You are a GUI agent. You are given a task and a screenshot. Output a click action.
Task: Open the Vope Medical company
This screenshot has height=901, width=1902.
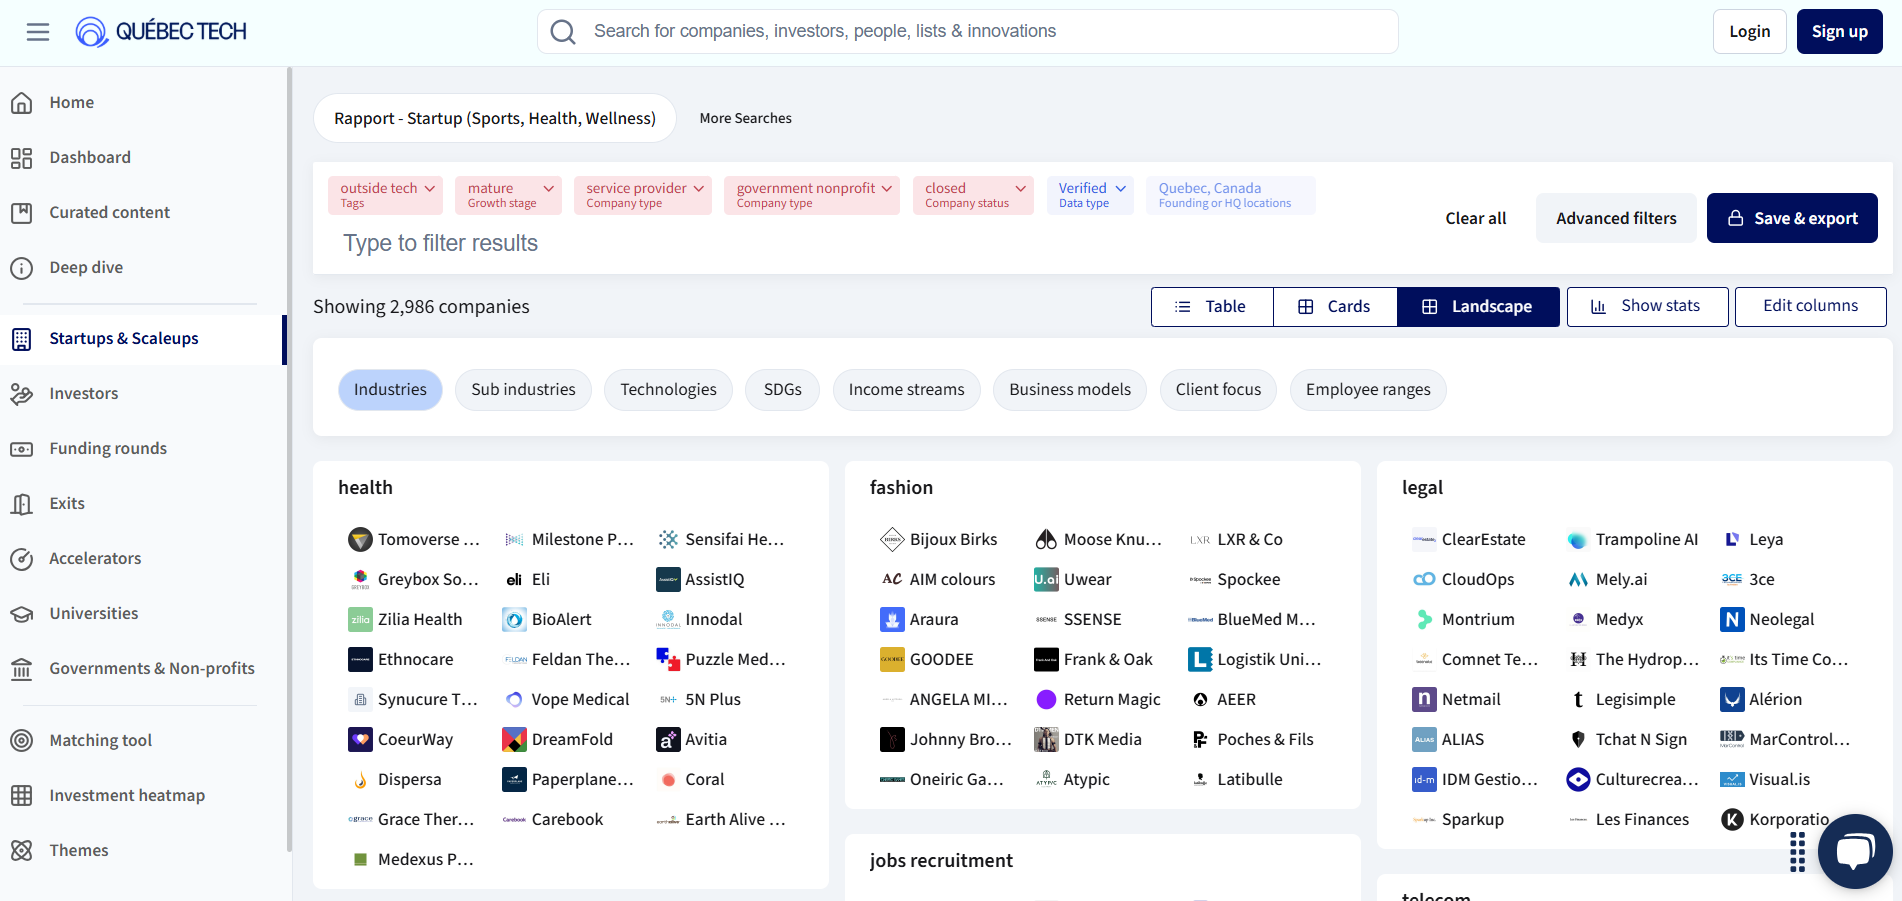click(x=566, y=699)
